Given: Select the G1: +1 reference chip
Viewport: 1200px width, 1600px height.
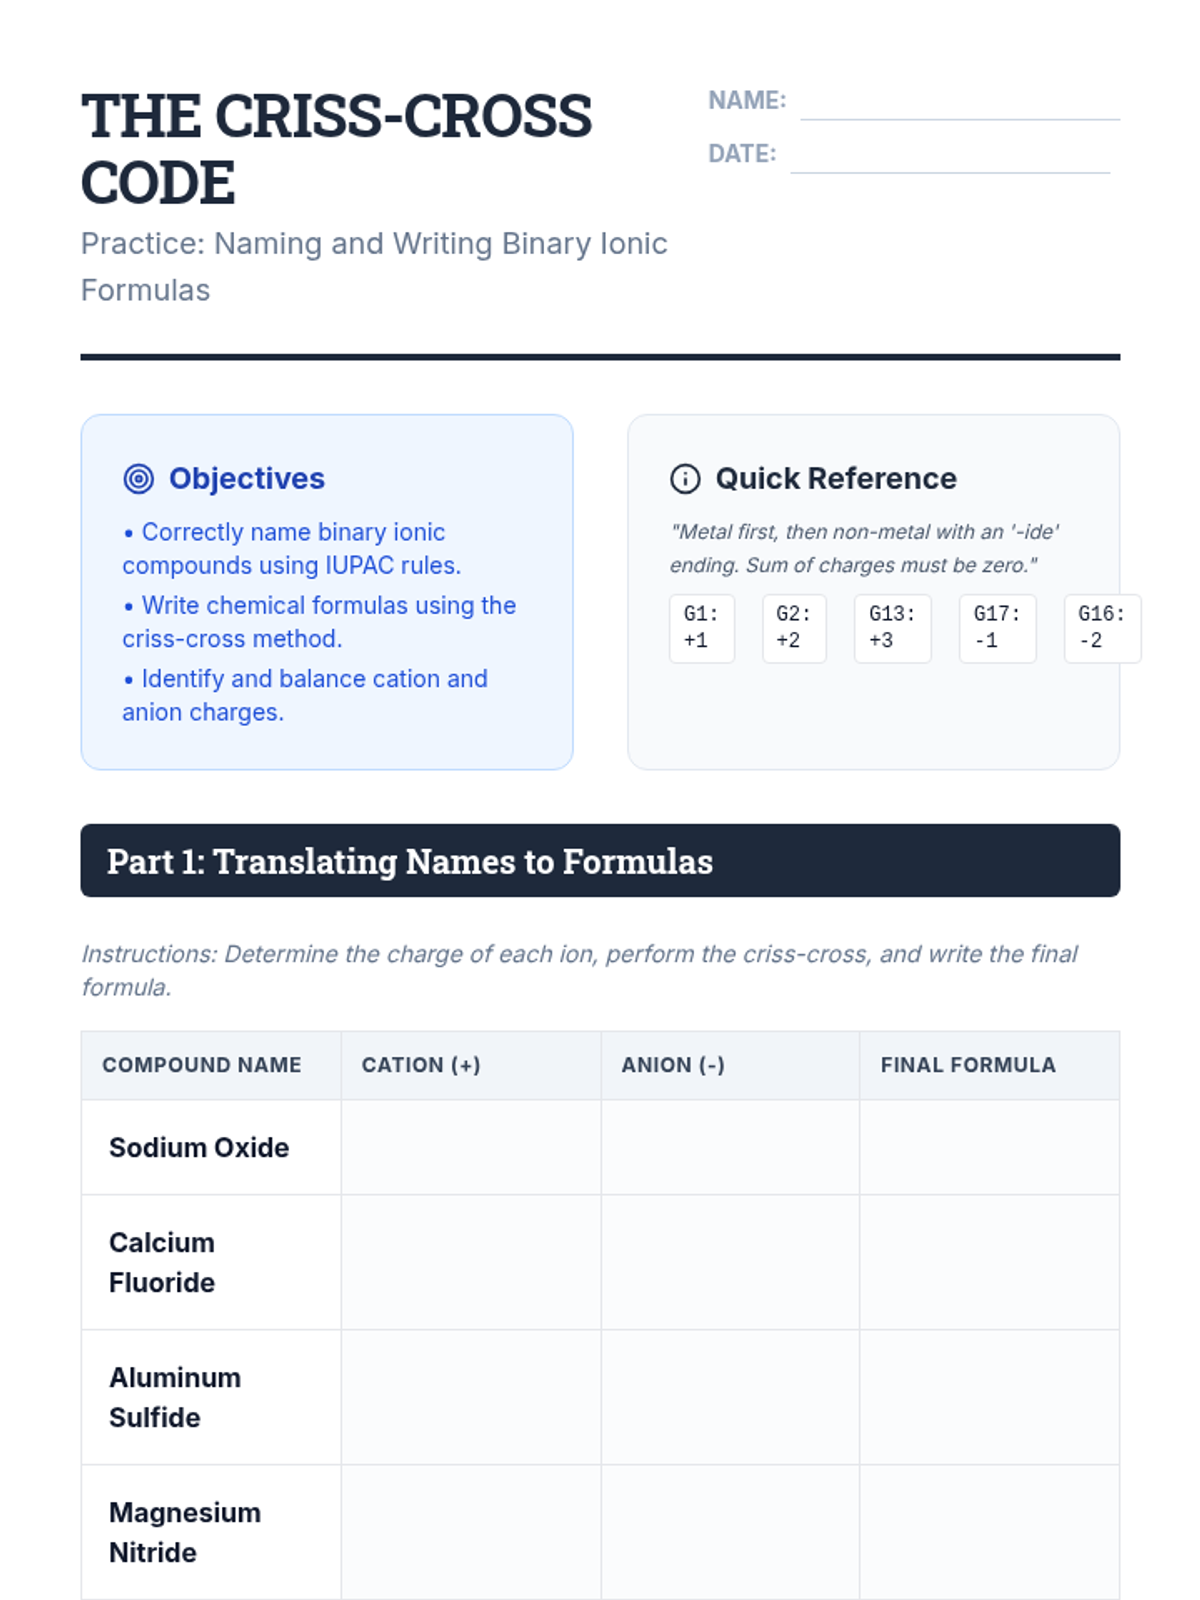Looking at the screenshot, I should 701,628.
